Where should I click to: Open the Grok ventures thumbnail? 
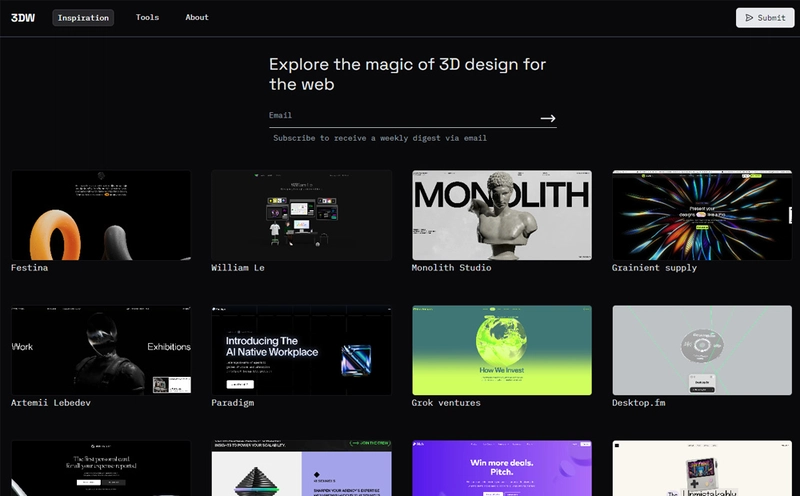coord(502,351)
